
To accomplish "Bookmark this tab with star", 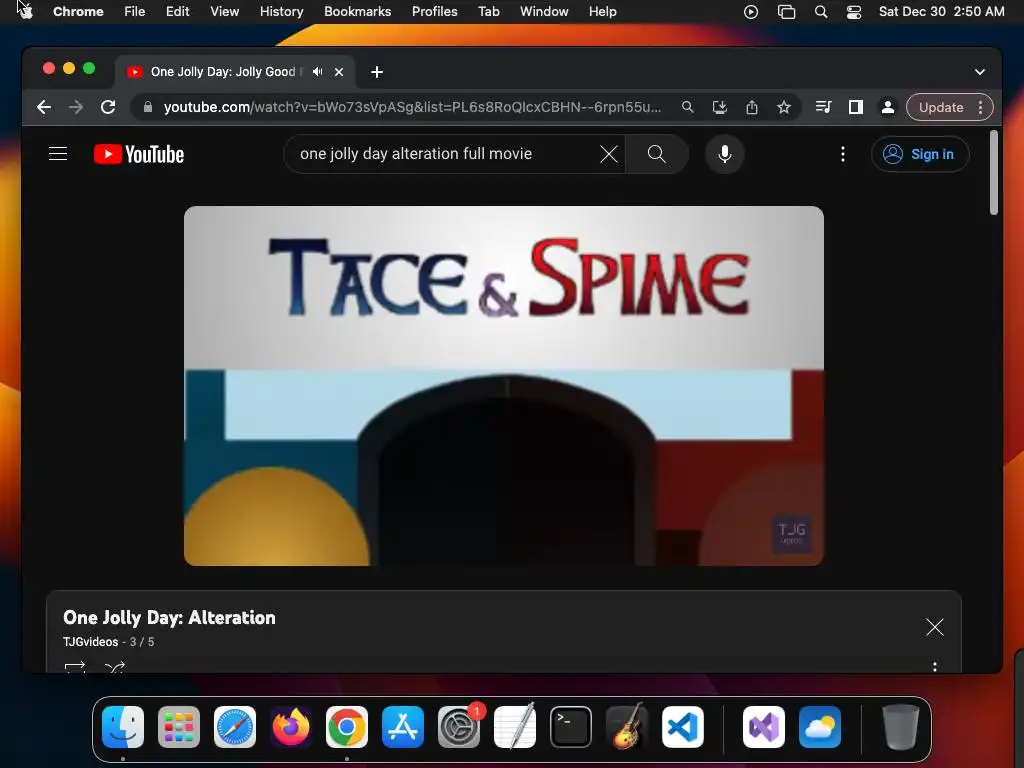I will click(784, 107).
